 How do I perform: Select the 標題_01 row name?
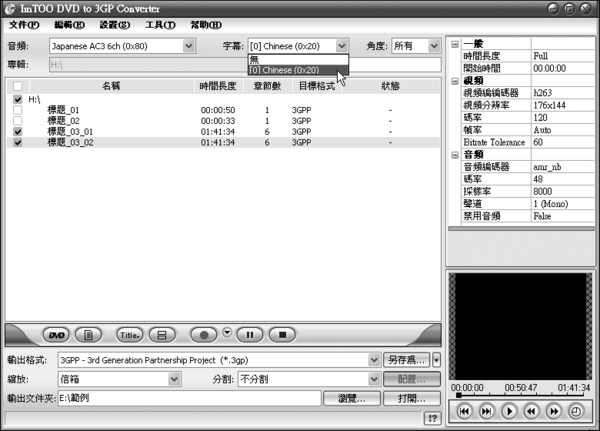64,110
